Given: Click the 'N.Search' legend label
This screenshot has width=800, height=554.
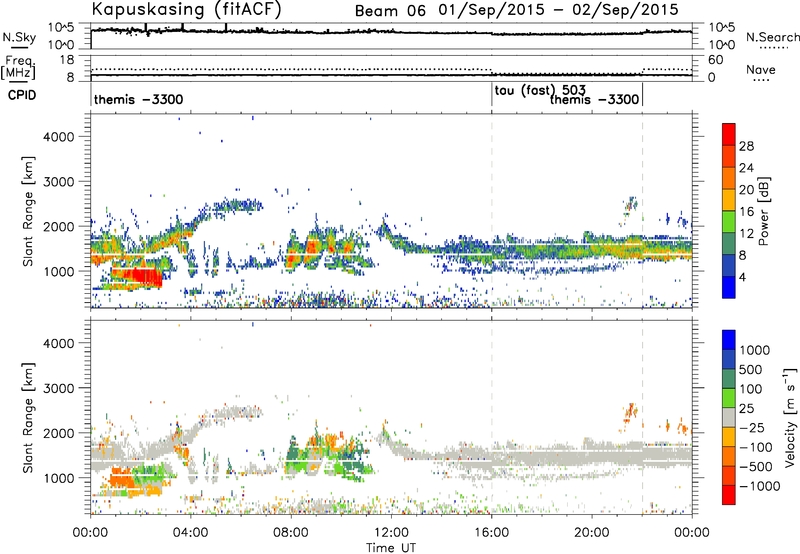Looking at the screenshot, I should pos(773,37).
